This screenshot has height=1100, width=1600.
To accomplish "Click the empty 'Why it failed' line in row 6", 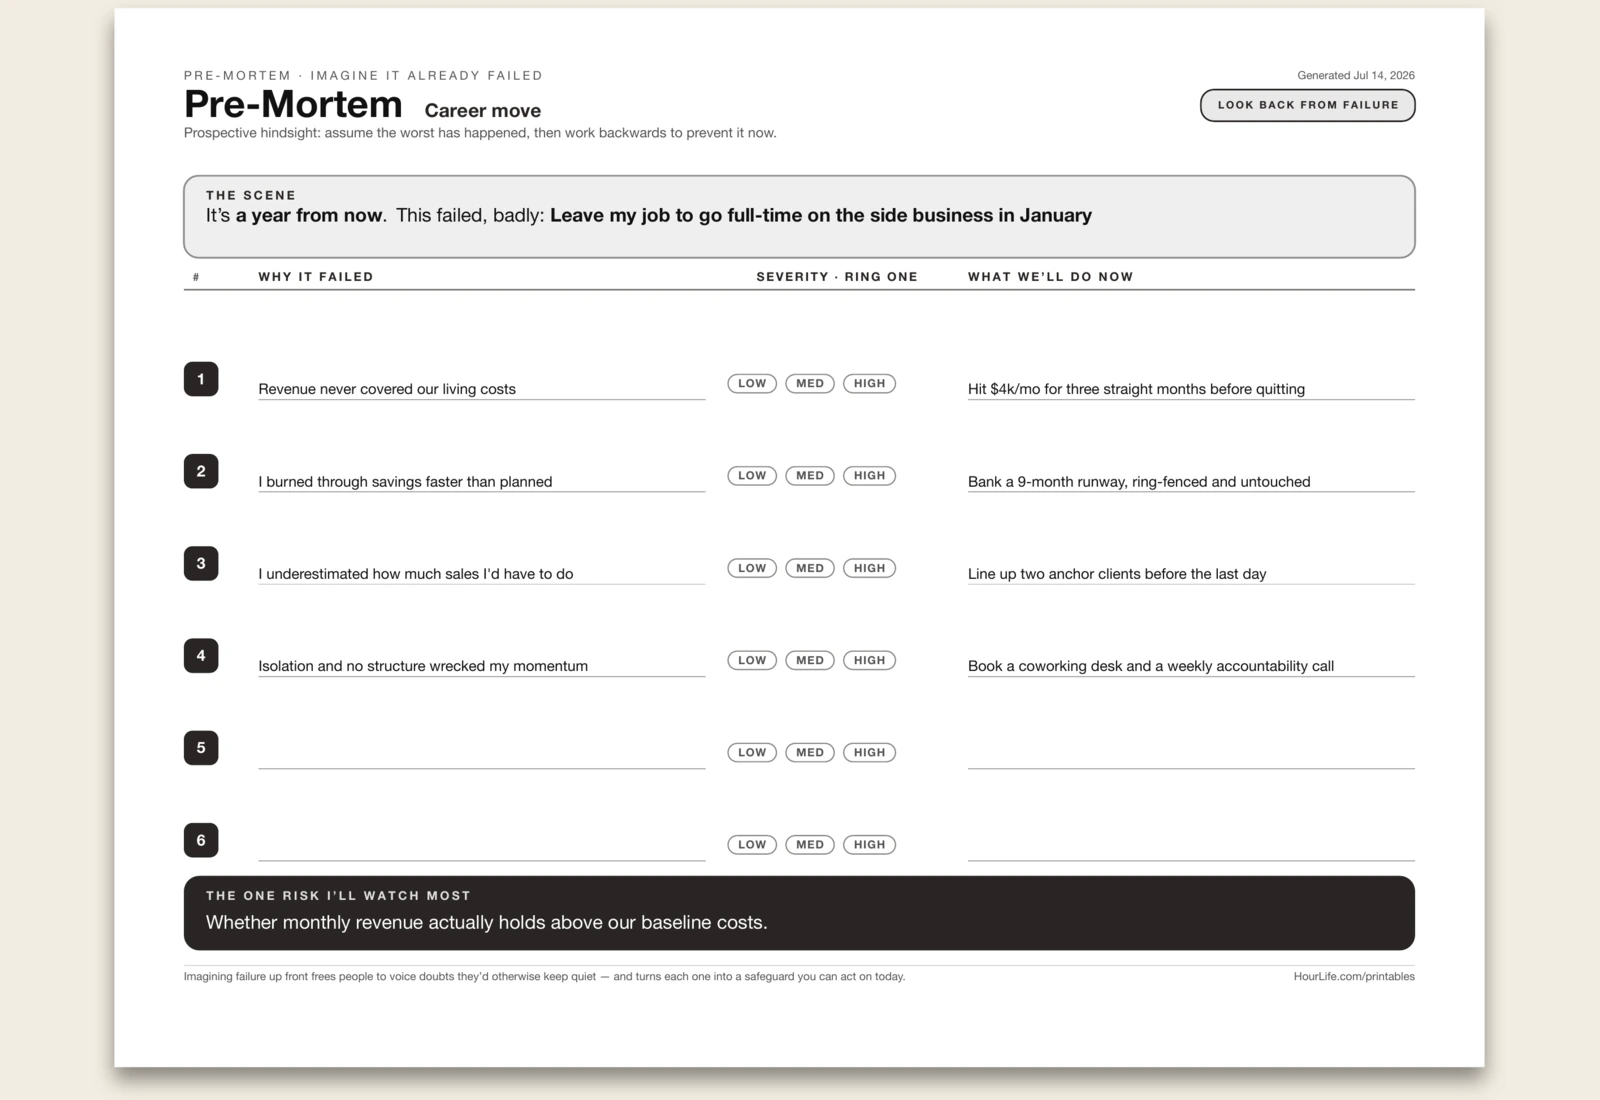I will tap(482, 847).
